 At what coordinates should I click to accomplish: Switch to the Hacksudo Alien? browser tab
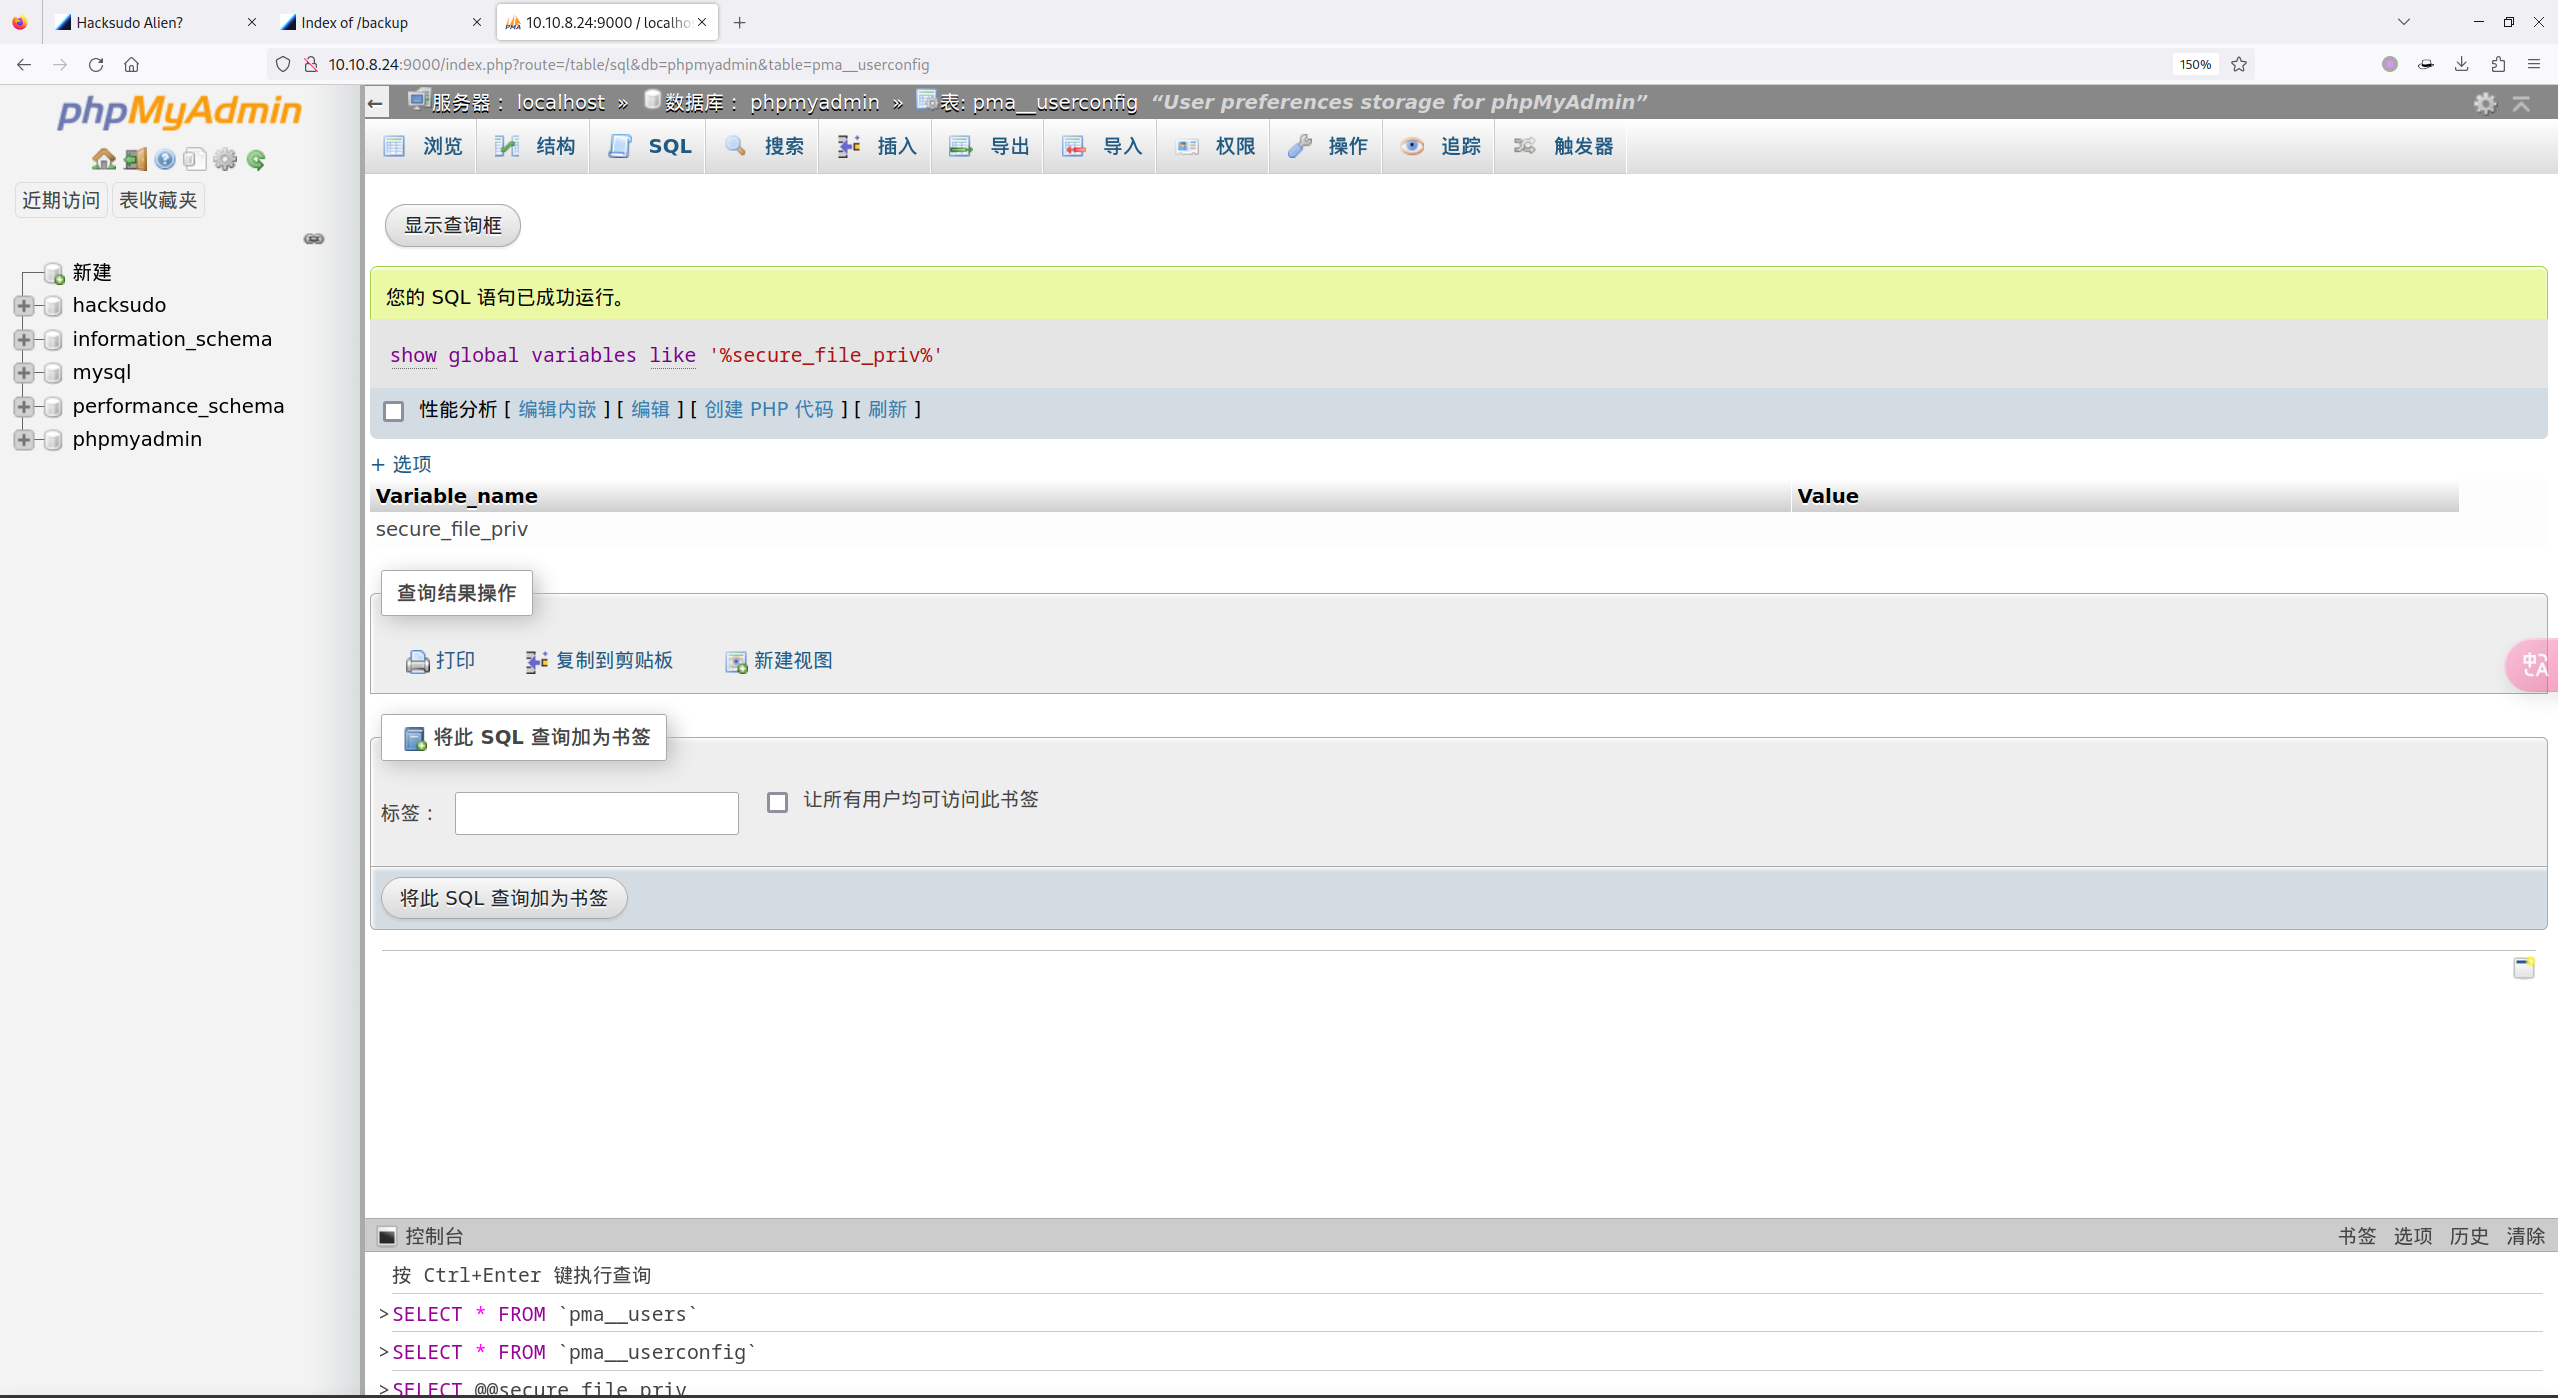click(x=154, y=22)
